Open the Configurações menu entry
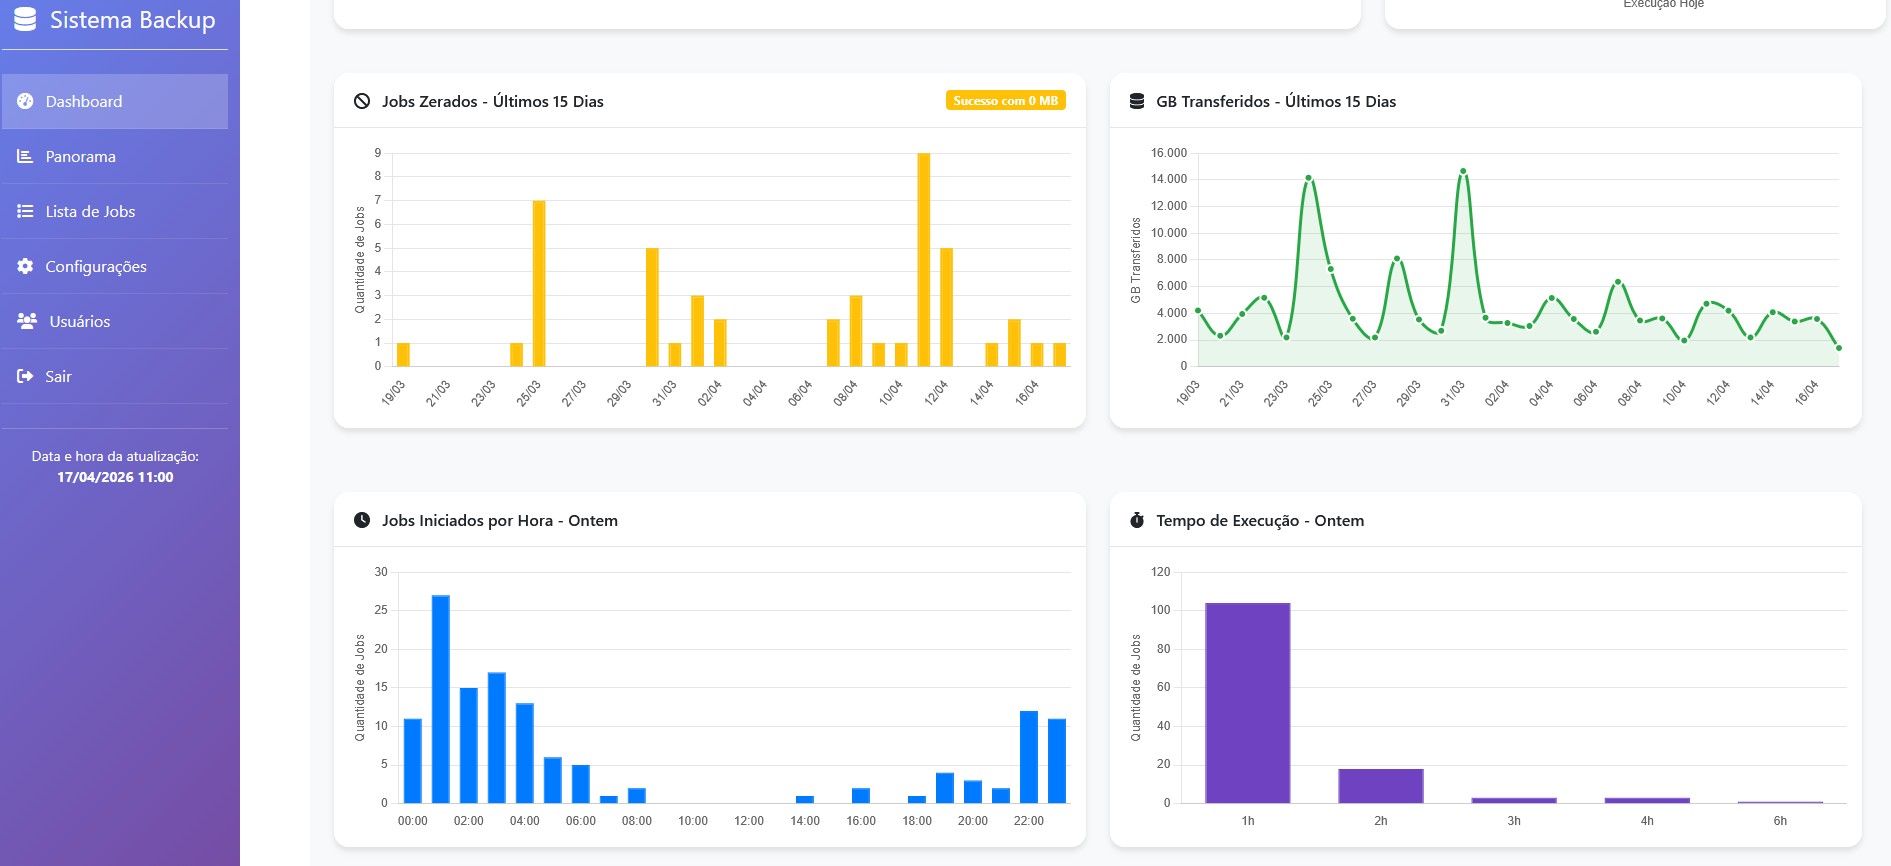1891x866 pixels. point(115,266)
